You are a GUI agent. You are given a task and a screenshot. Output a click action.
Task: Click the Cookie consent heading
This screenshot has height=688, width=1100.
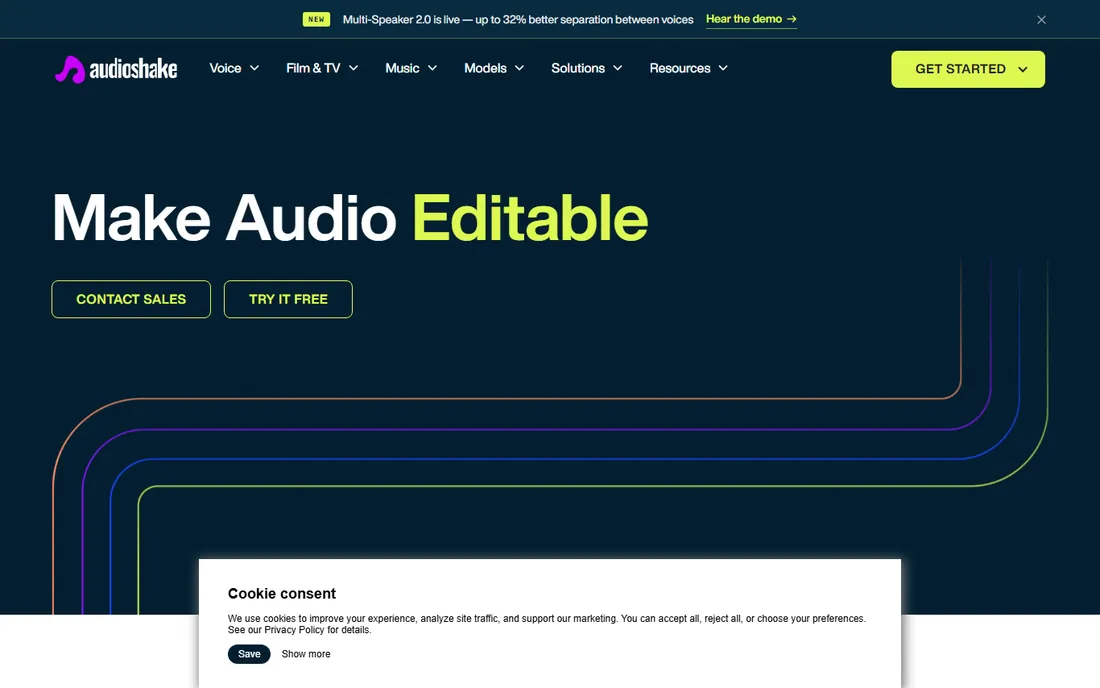282,593
